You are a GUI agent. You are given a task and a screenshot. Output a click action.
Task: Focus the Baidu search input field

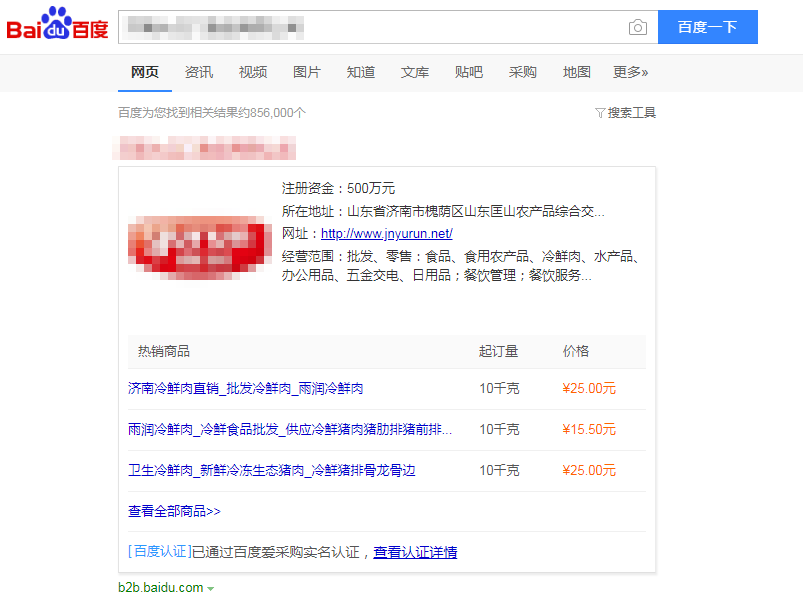(388, 27)
